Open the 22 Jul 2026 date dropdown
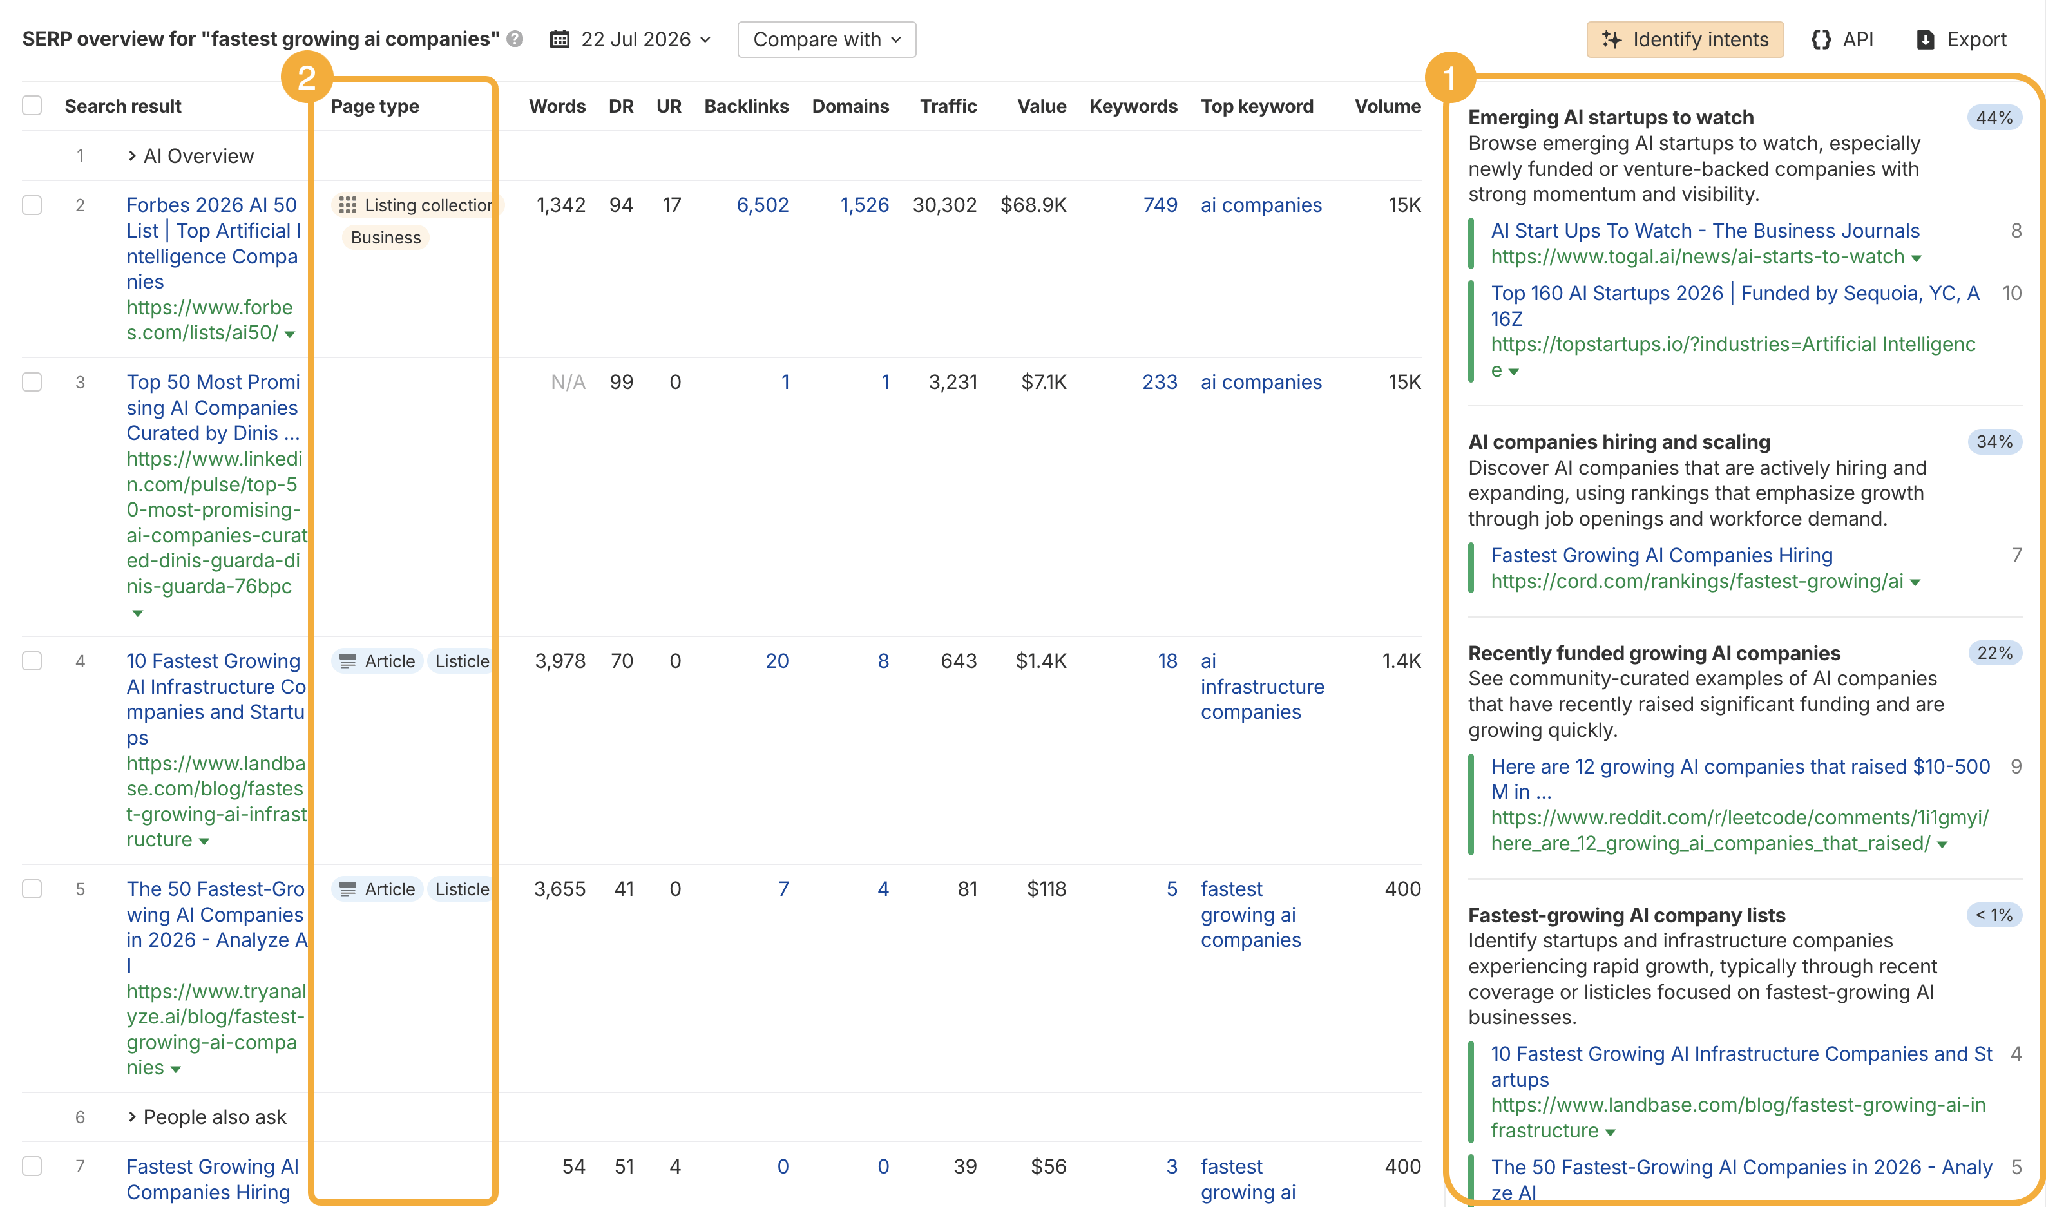This screenshot has width=2046, height=1207. (631, 39)
